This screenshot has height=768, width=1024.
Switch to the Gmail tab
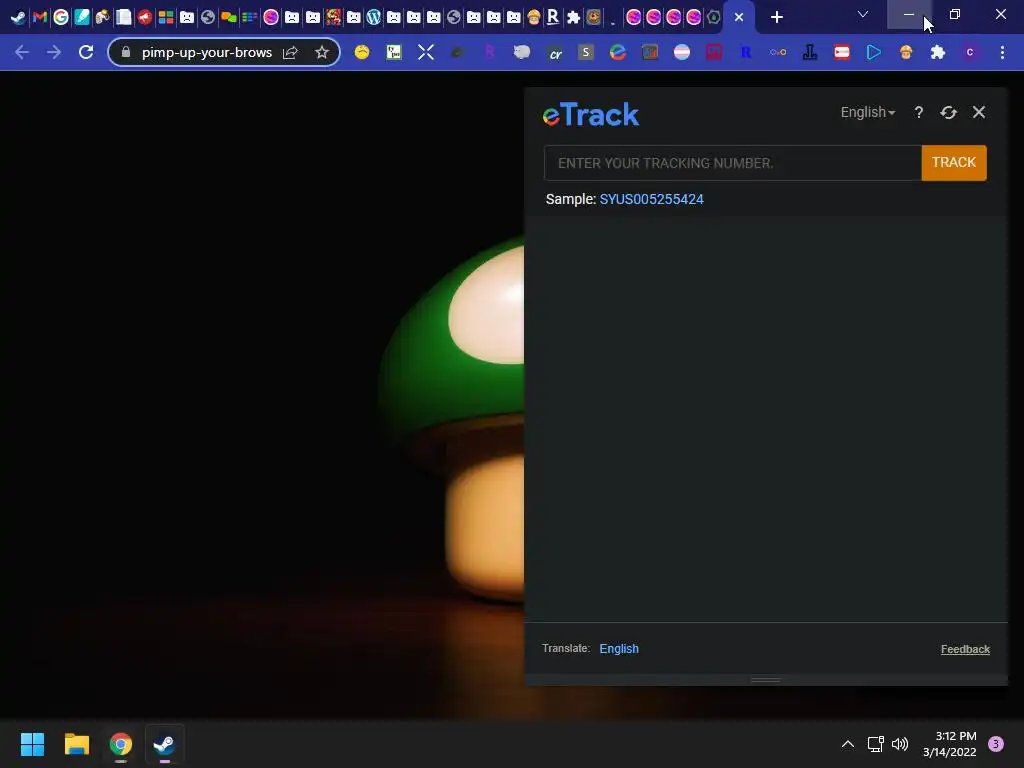point(40,18)
